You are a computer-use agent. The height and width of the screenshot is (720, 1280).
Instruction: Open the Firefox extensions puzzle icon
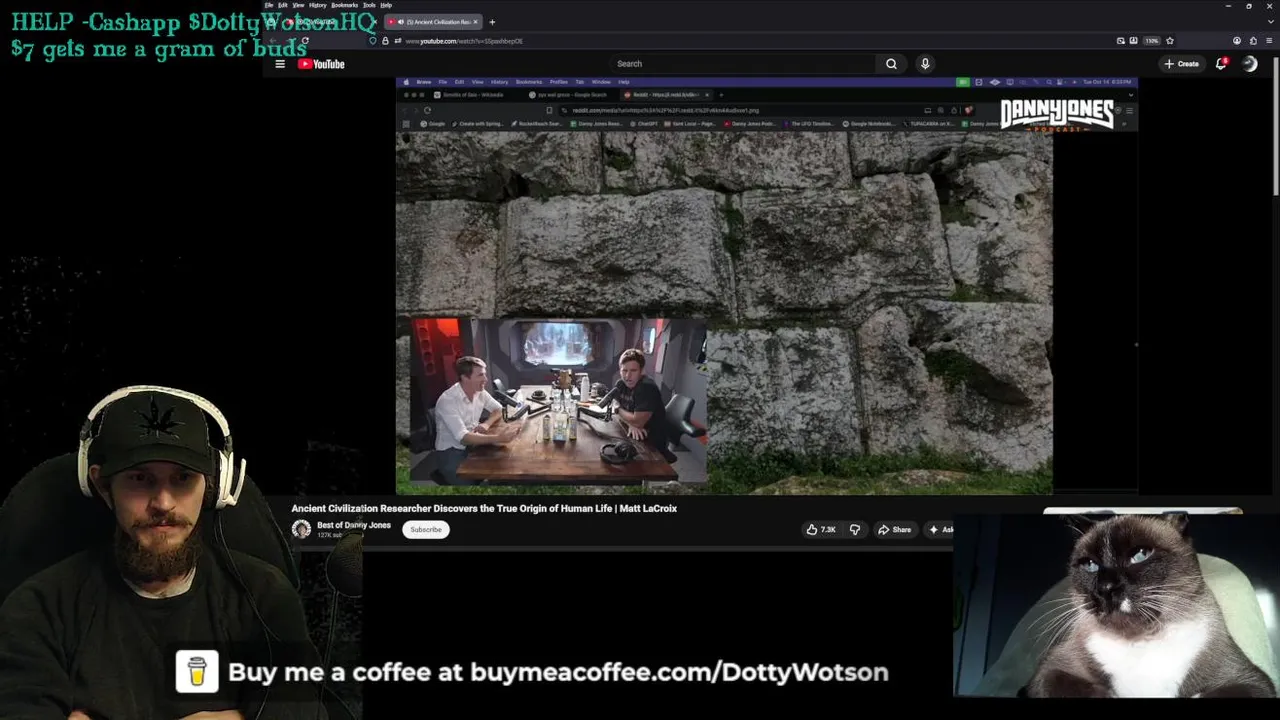[x=1253, y=41]
